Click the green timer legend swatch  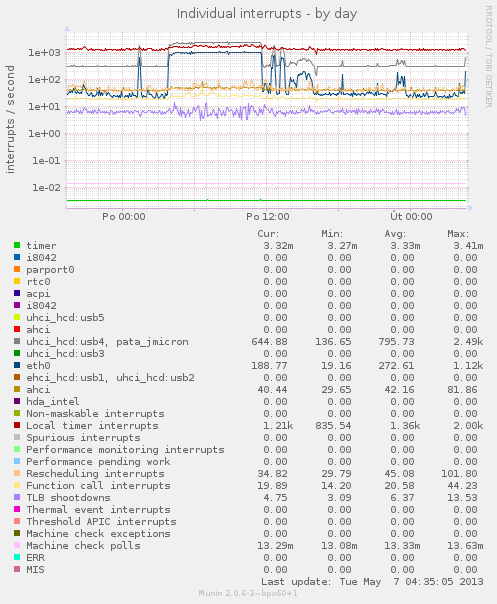(17, 245)
